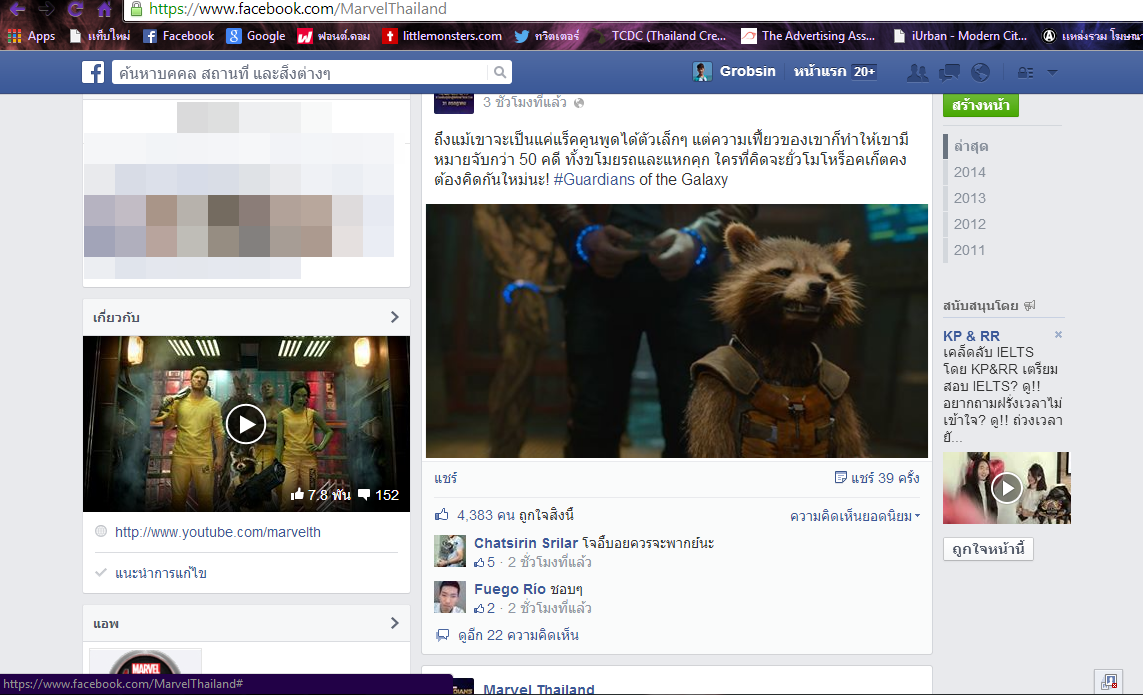
Task: Open the KP & RR sponsored link
Action: (x=972, y=336)
